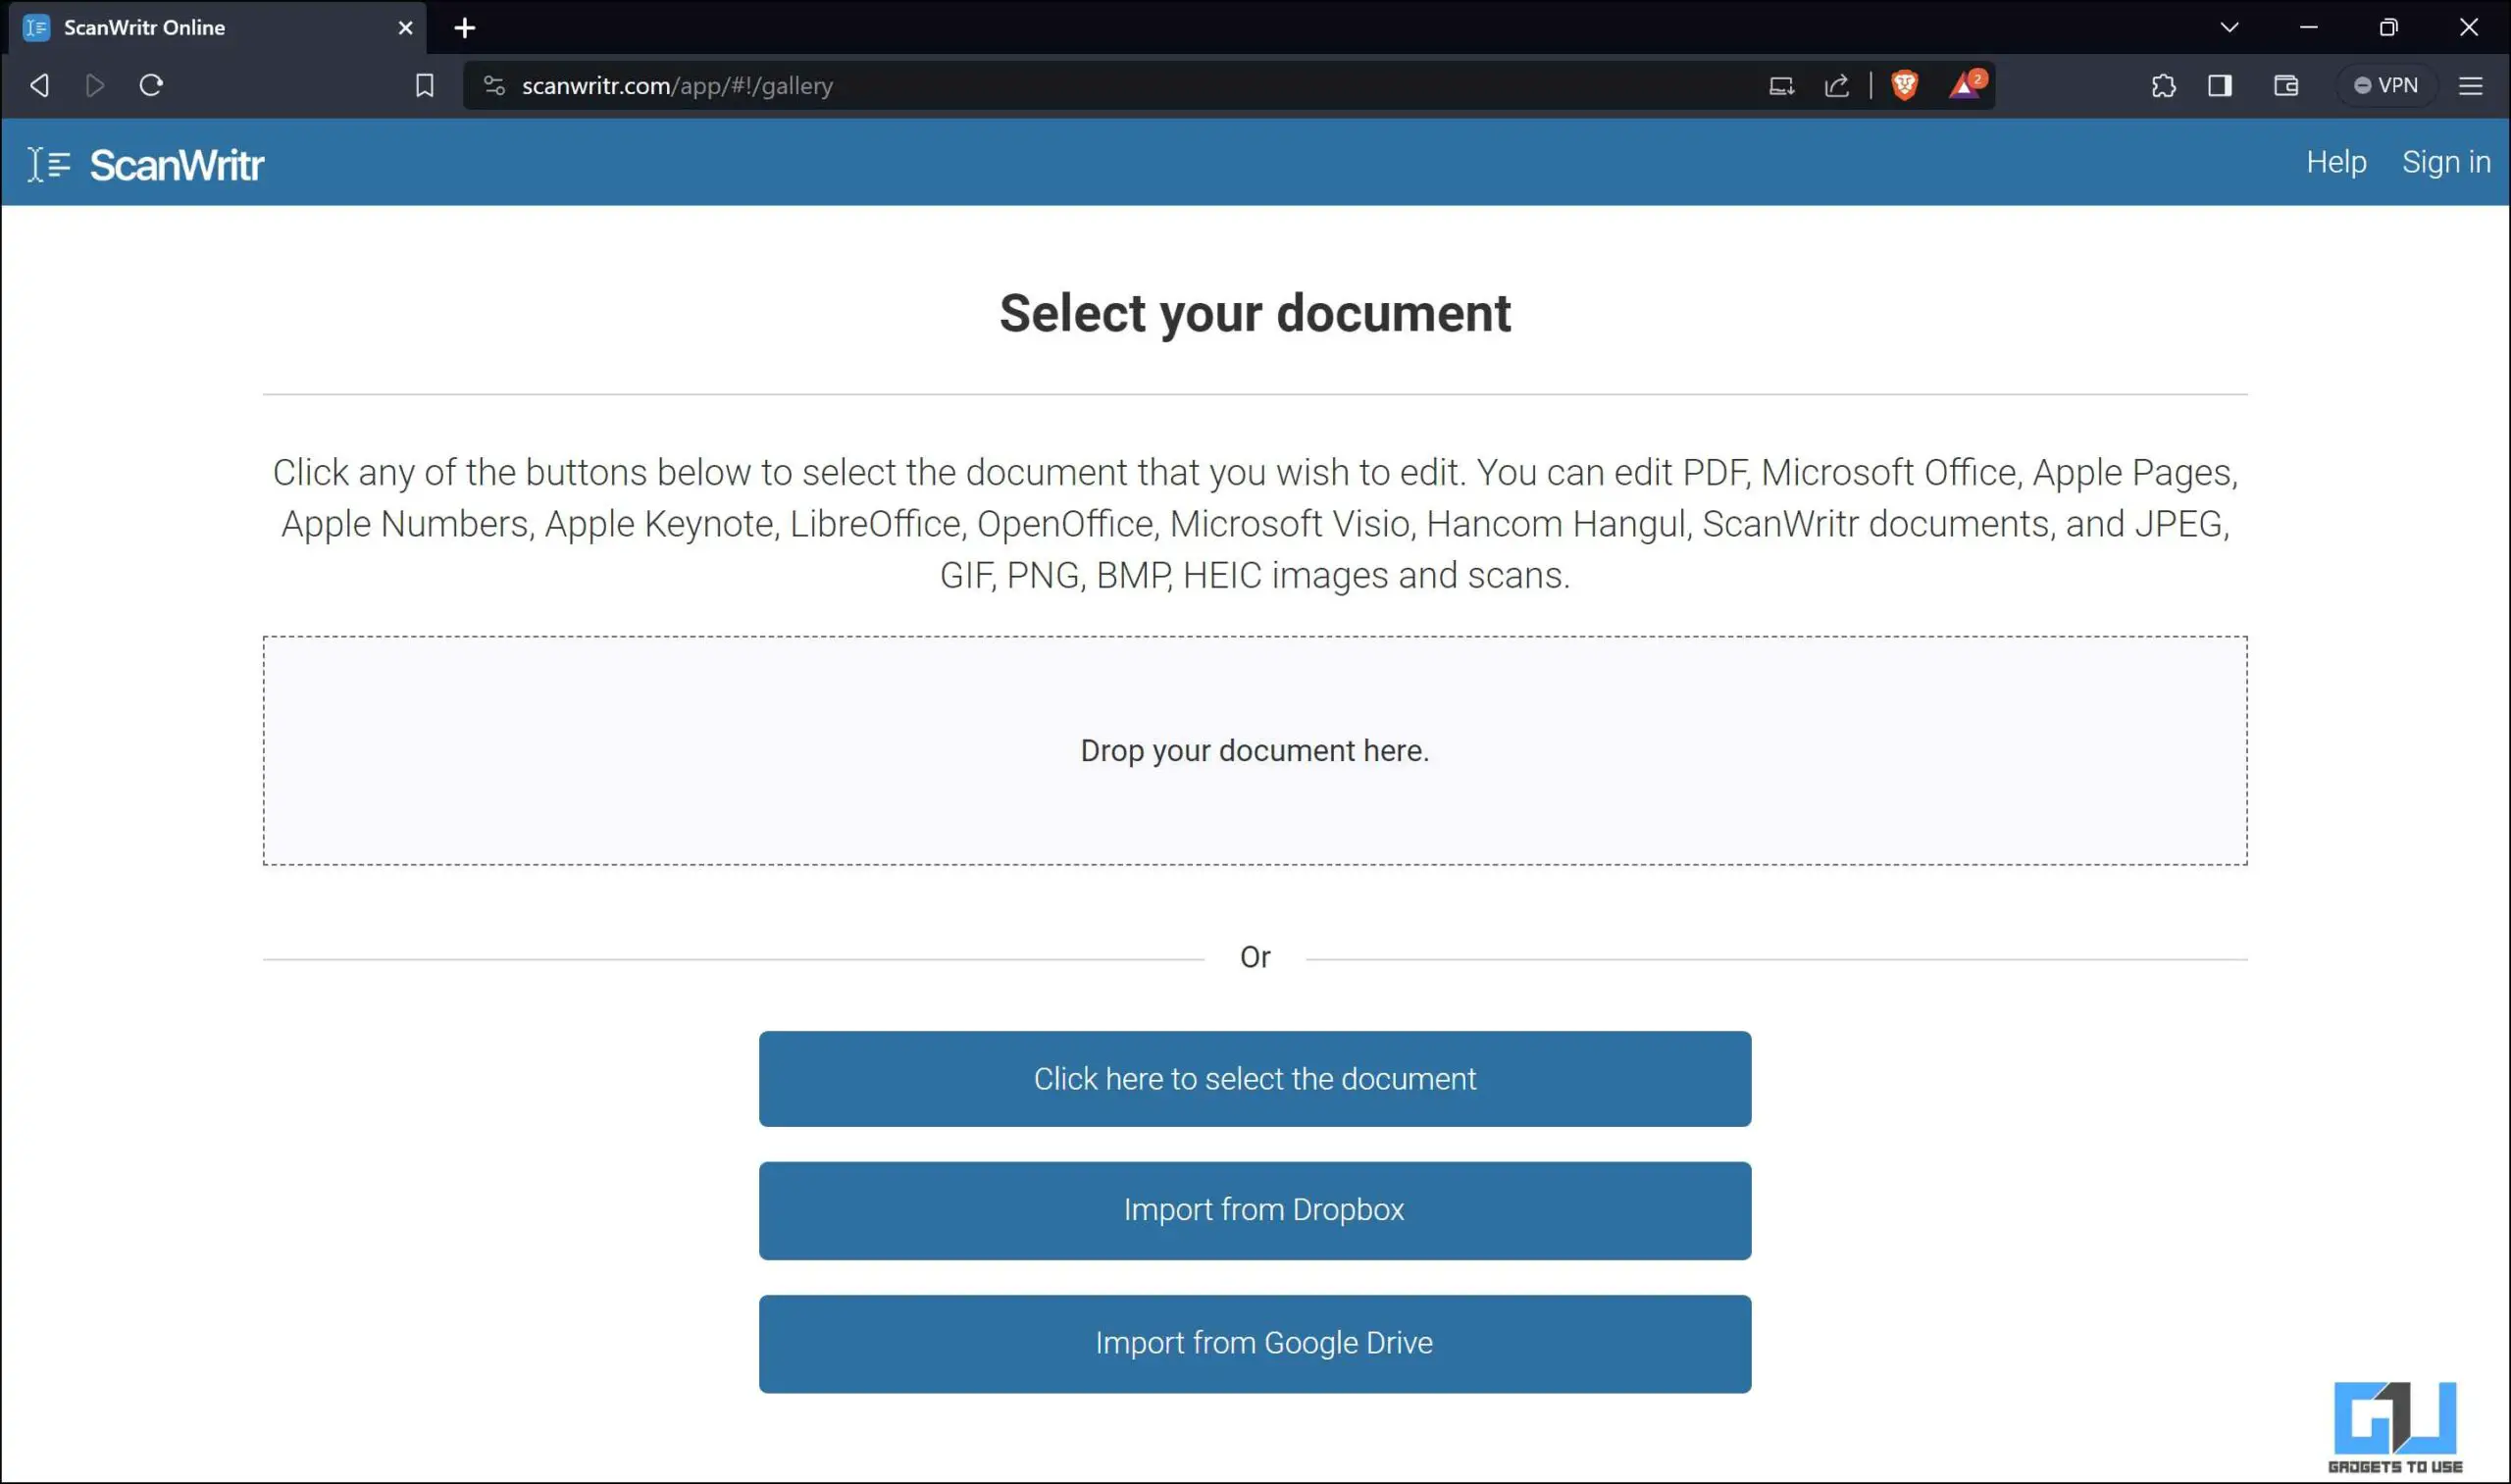Screen dimensions: 2511x1484
Task: Open the browser hamburger menu
Action: [2471, 86]
